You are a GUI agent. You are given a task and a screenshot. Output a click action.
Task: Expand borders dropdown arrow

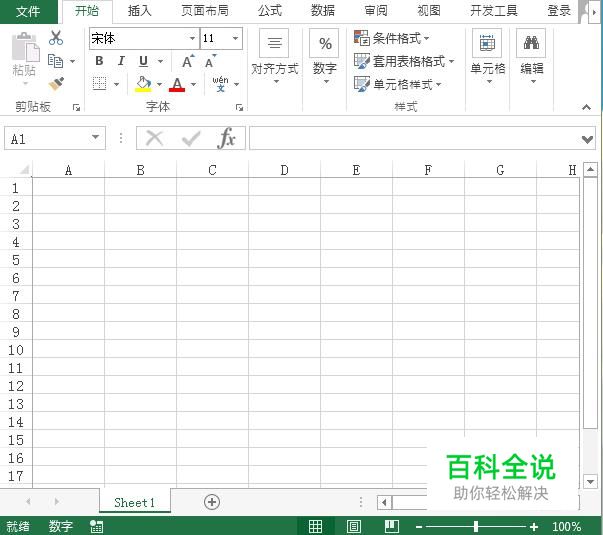point(116,84)
